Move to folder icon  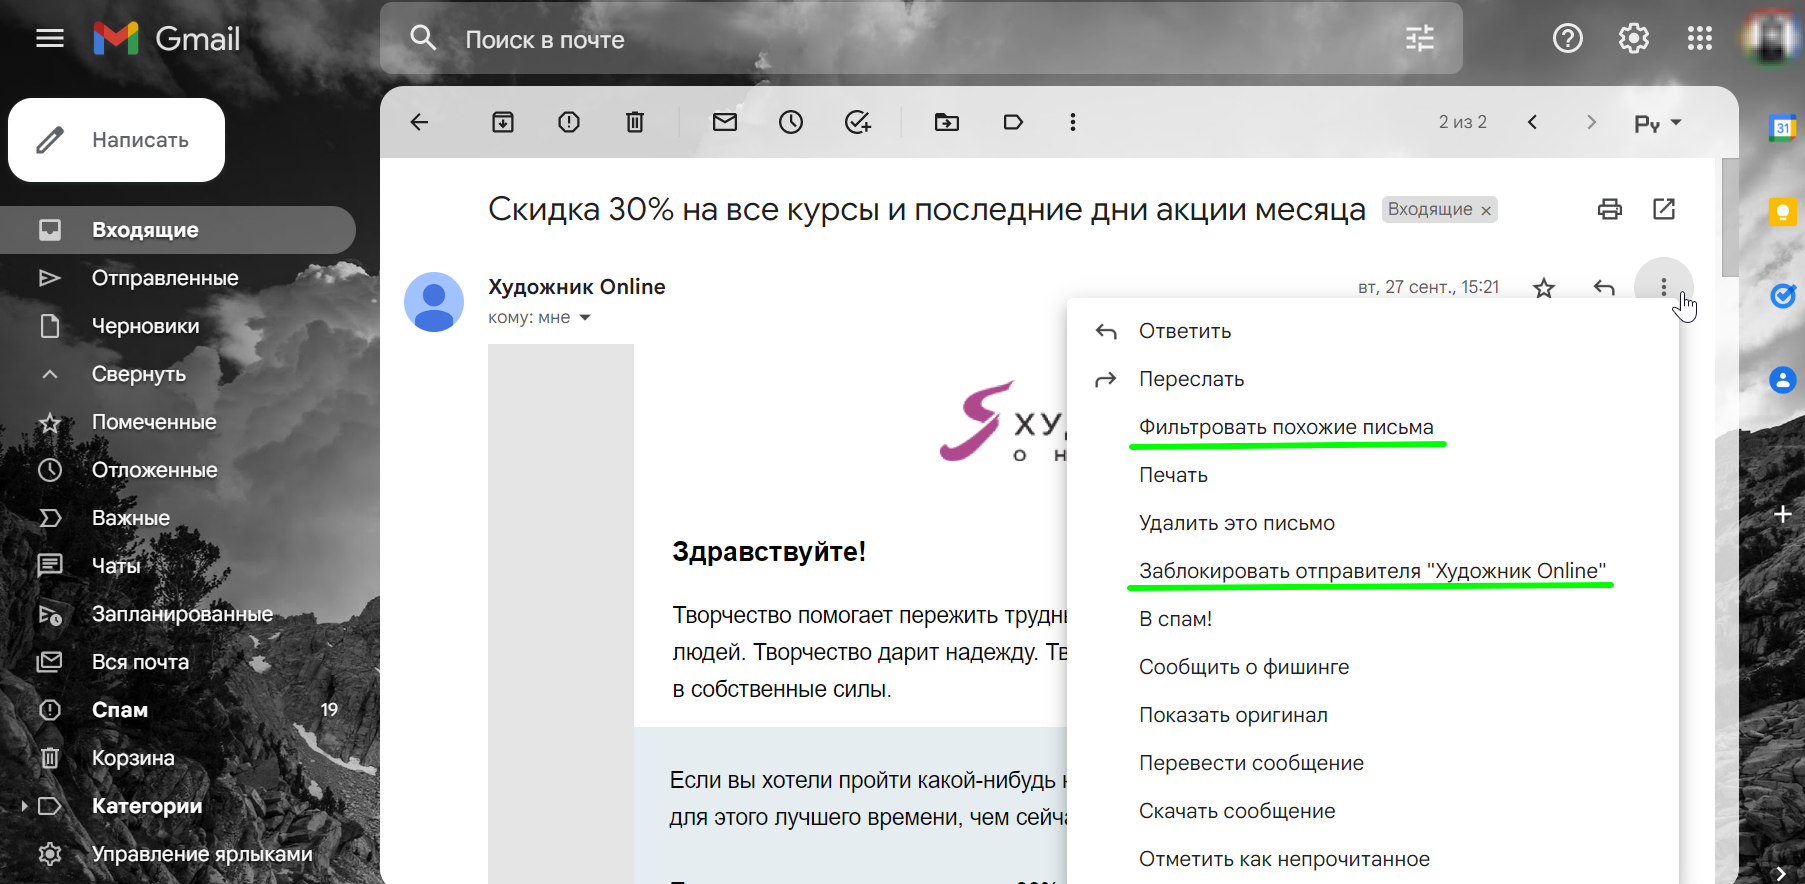(947, 122)
